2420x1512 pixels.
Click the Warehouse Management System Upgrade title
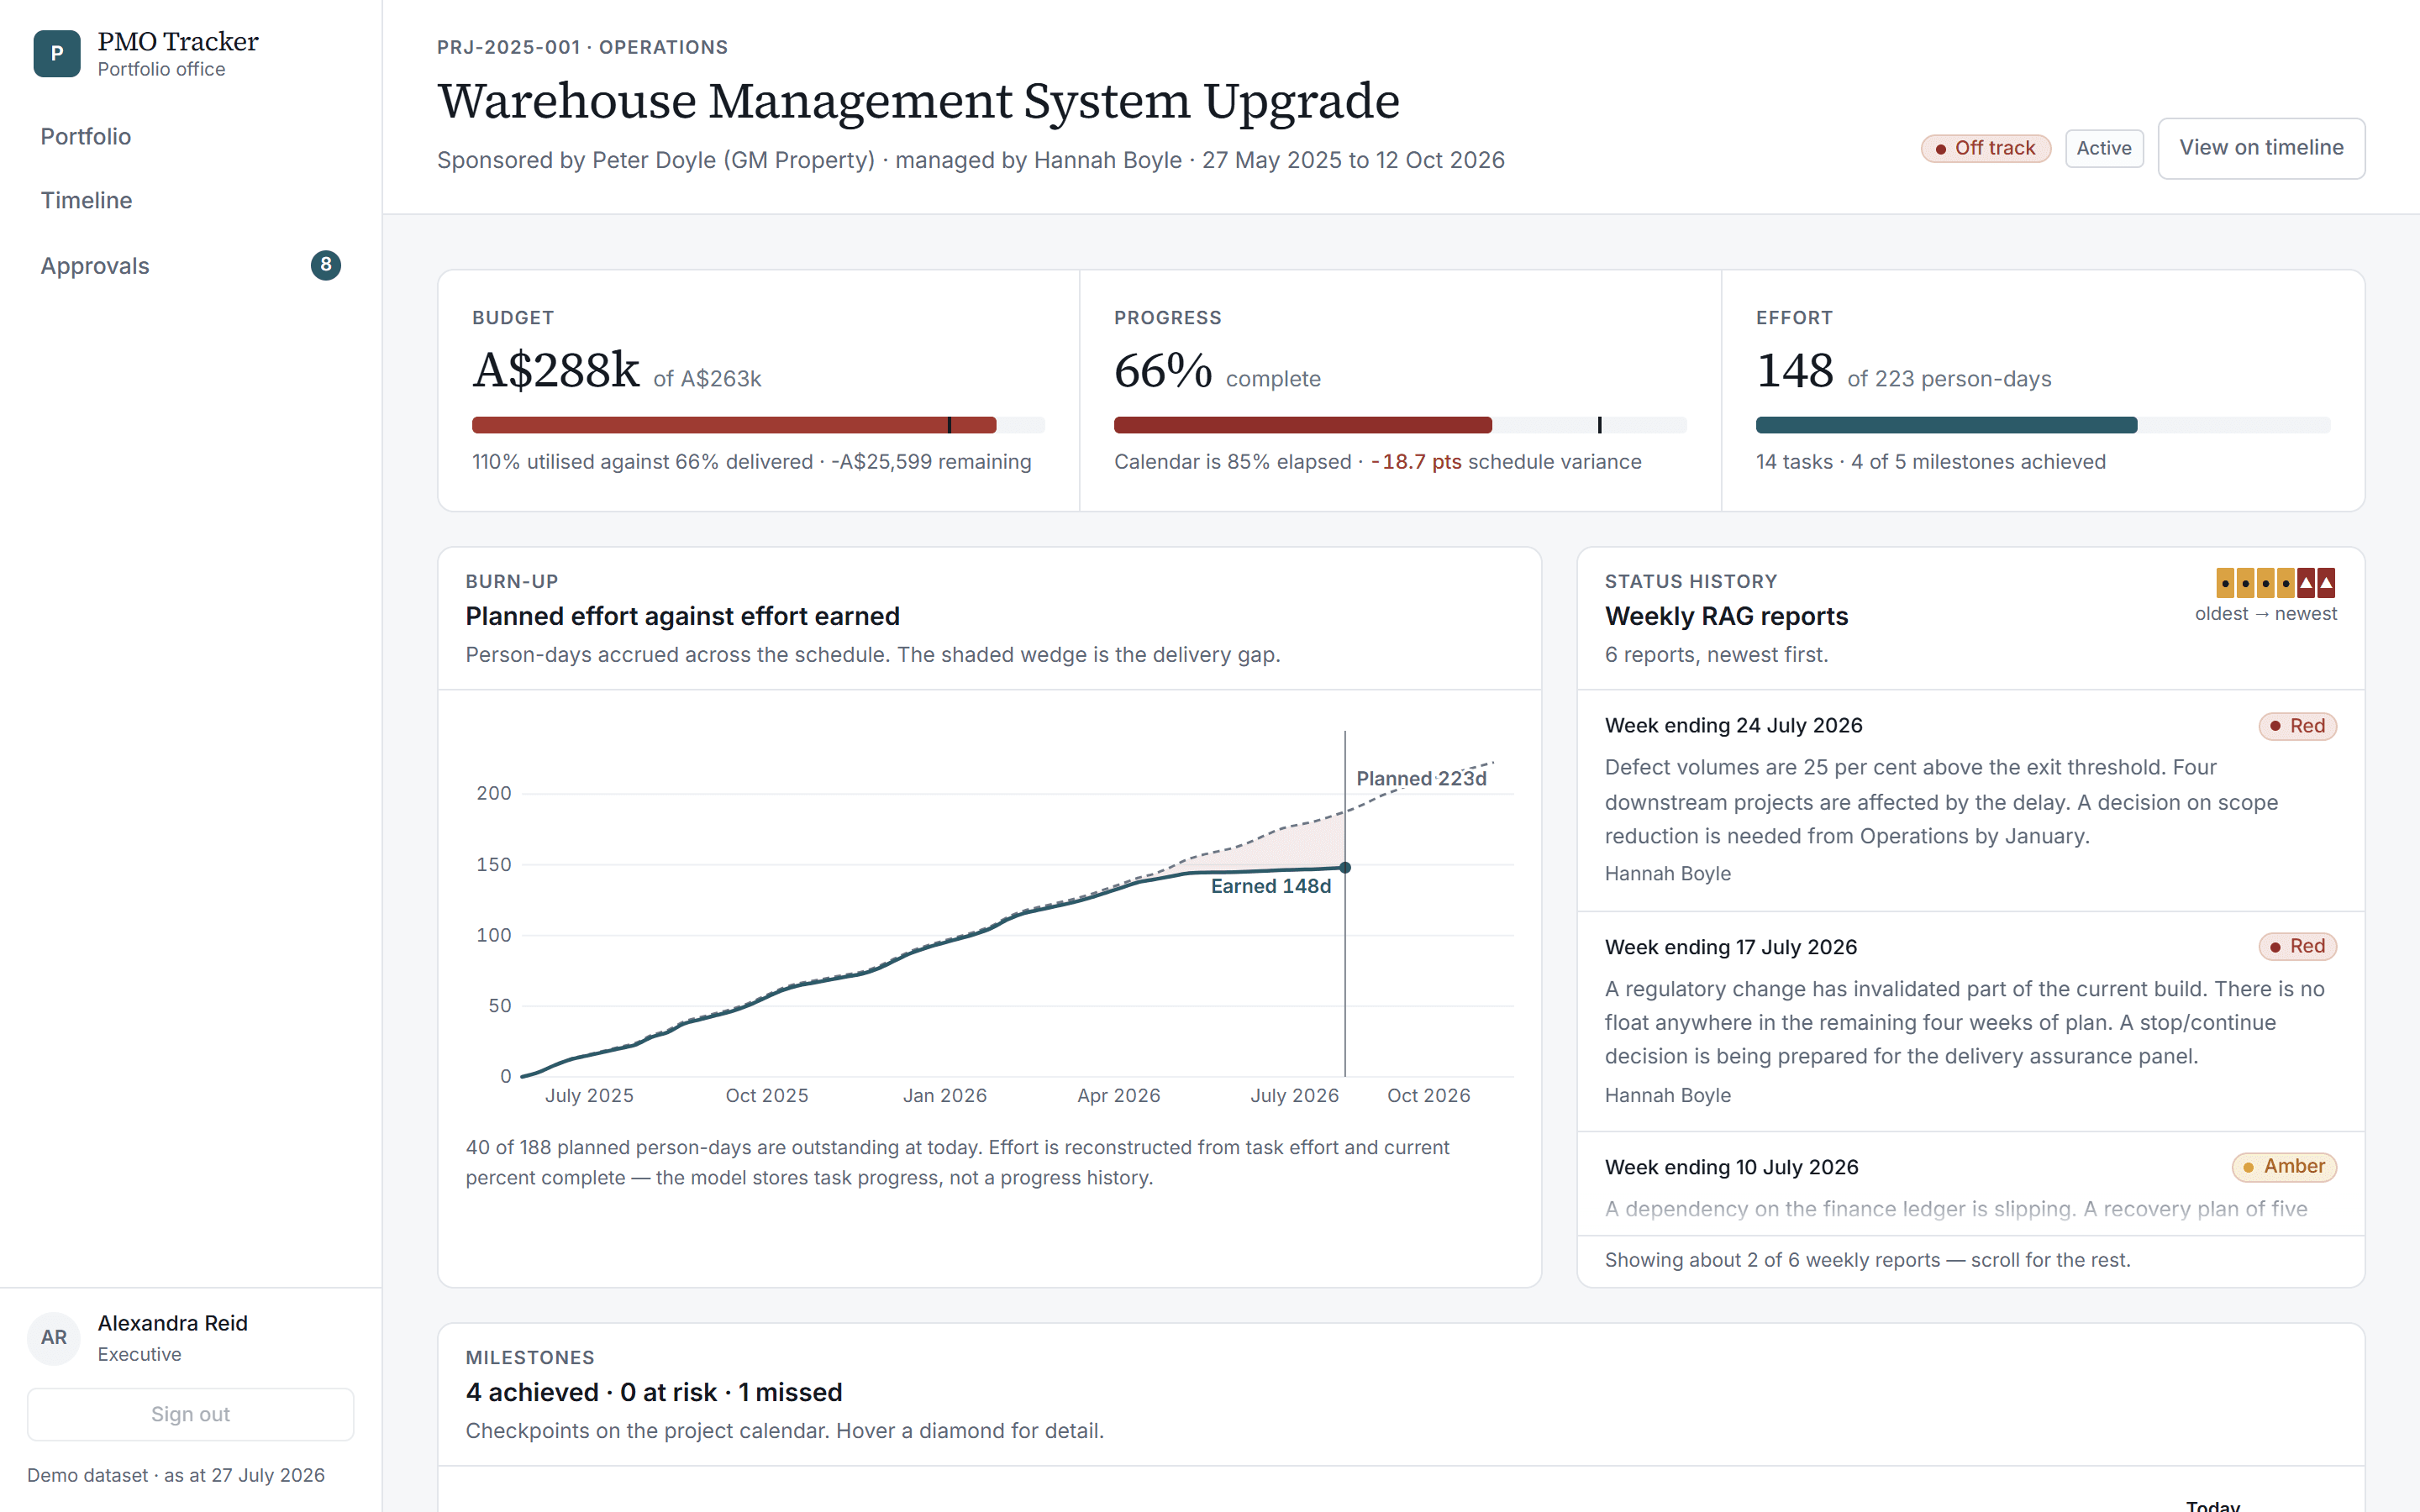tap(918, 100)
